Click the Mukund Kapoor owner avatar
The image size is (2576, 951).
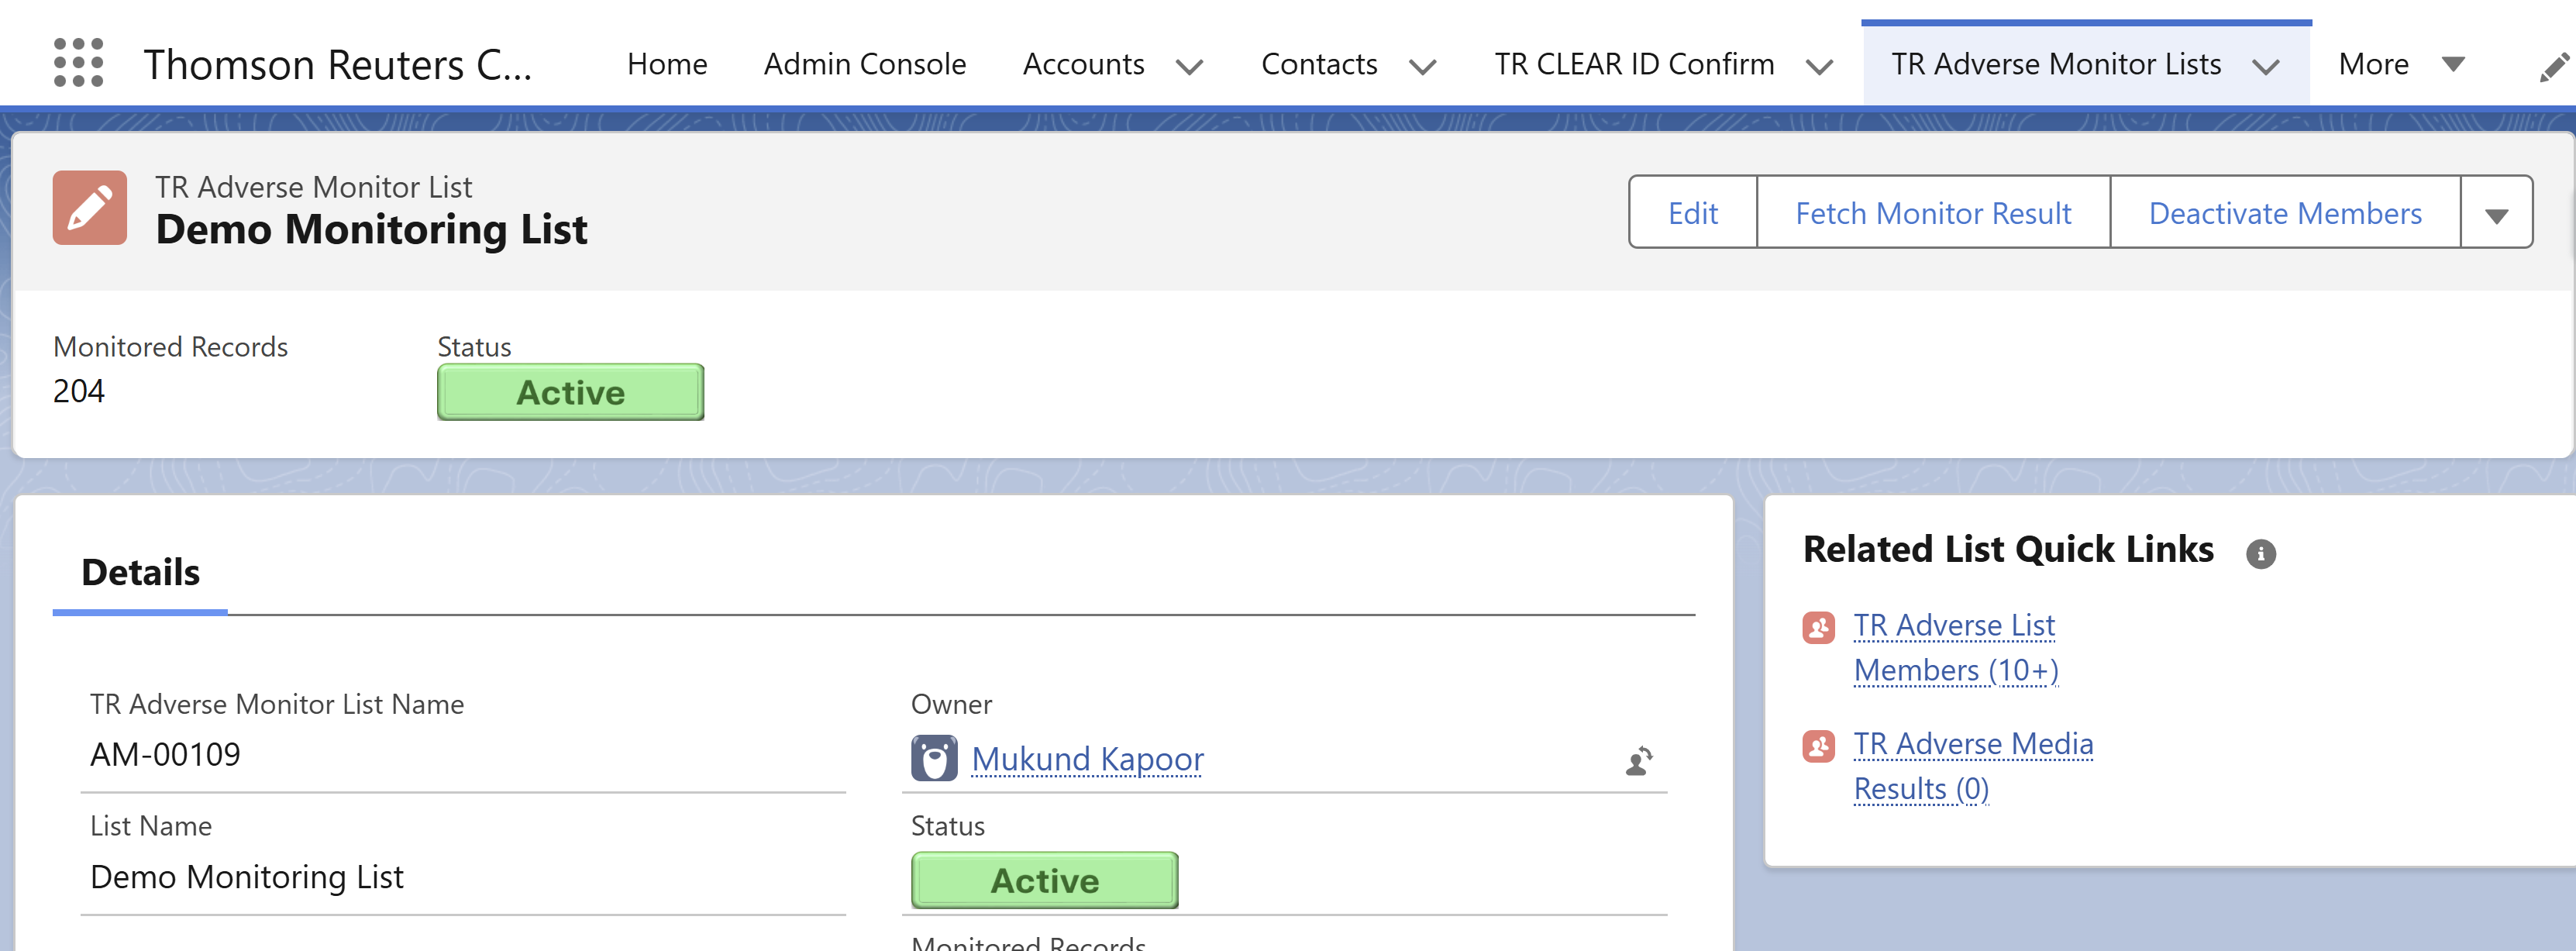click(934, 758)
